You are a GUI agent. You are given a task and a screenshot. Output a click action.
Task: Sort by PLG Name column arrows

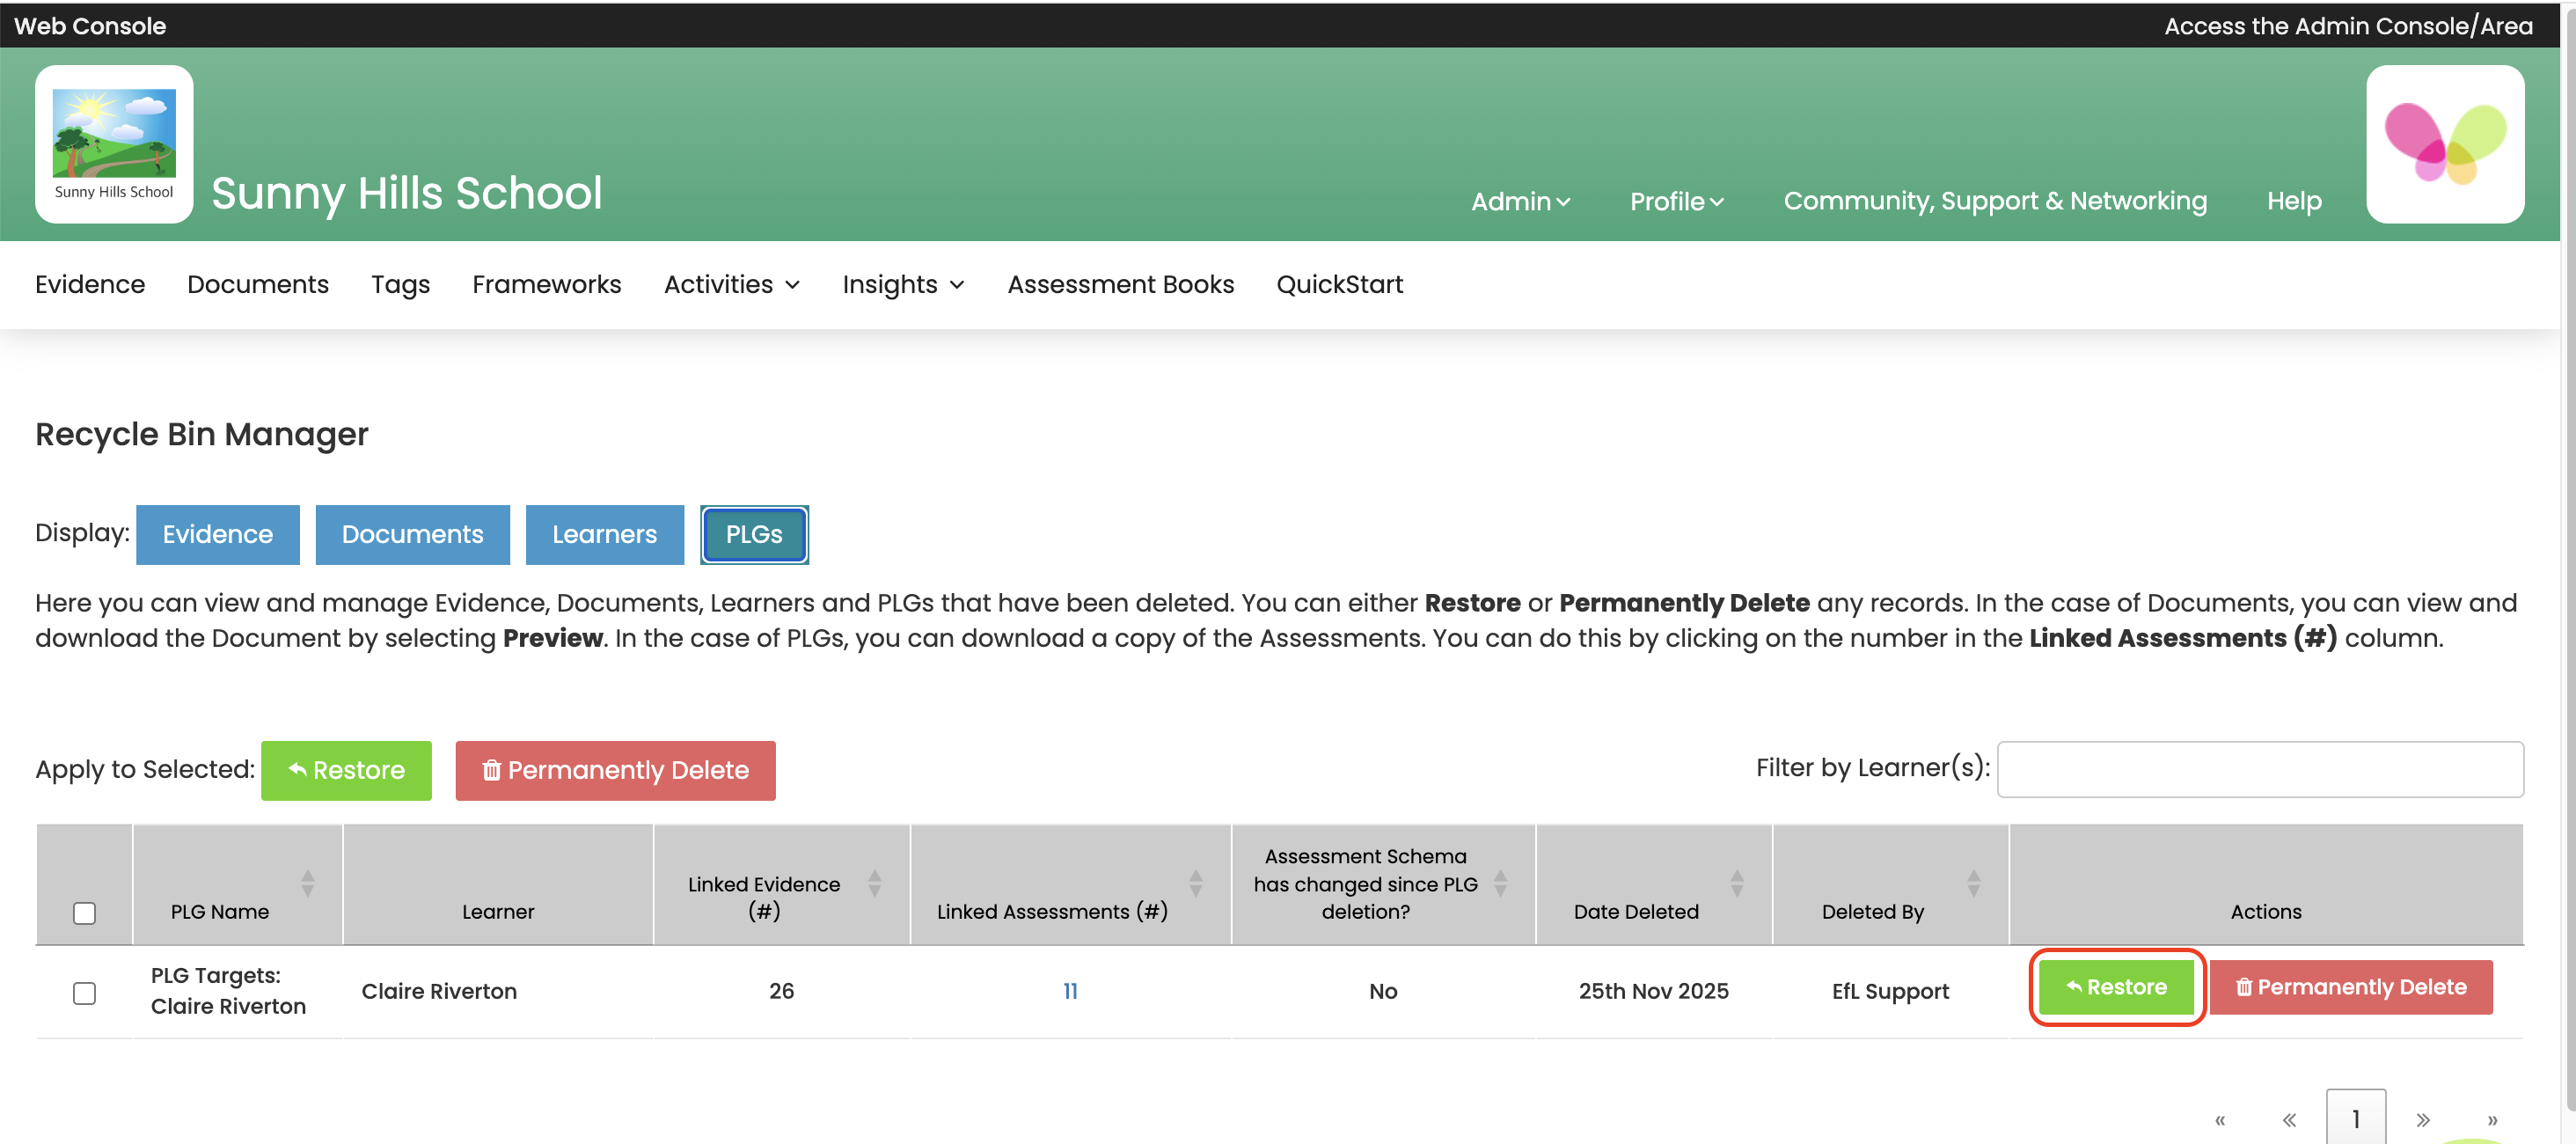coord(307,883)
